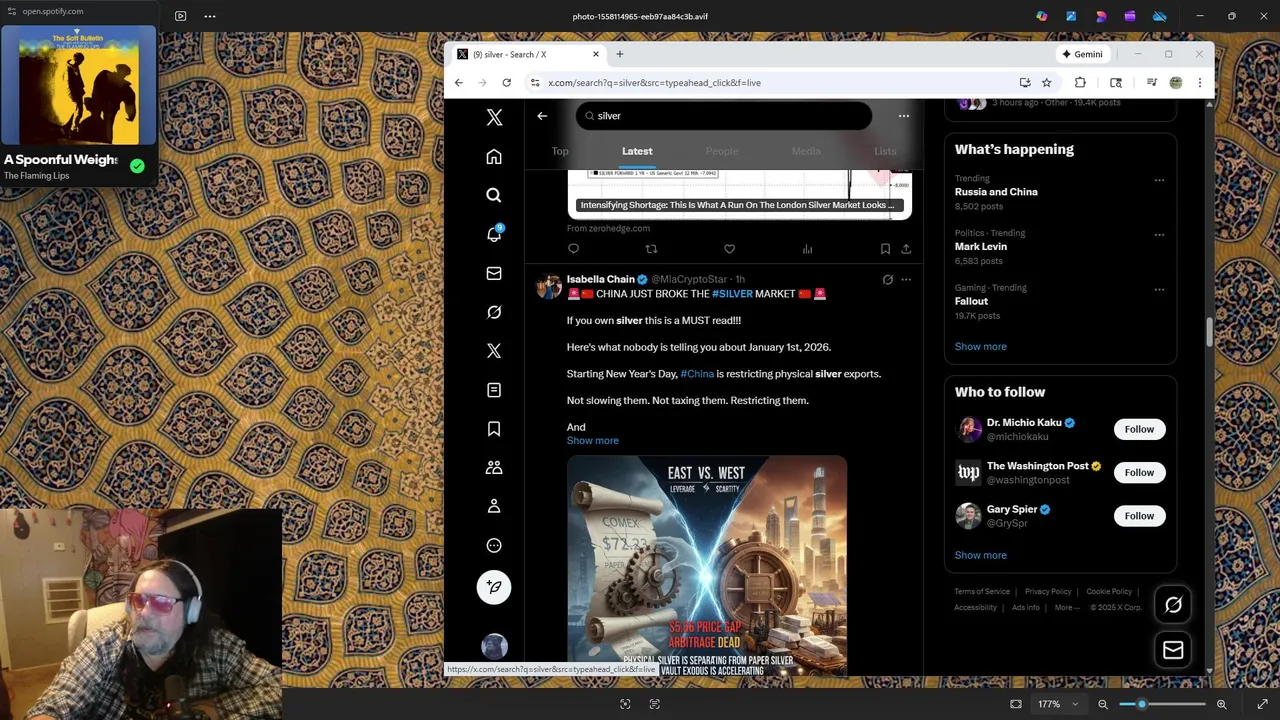Screen dimensions: 1280x720
Task: Click #China hashtag in post
Action: point(697,374)
